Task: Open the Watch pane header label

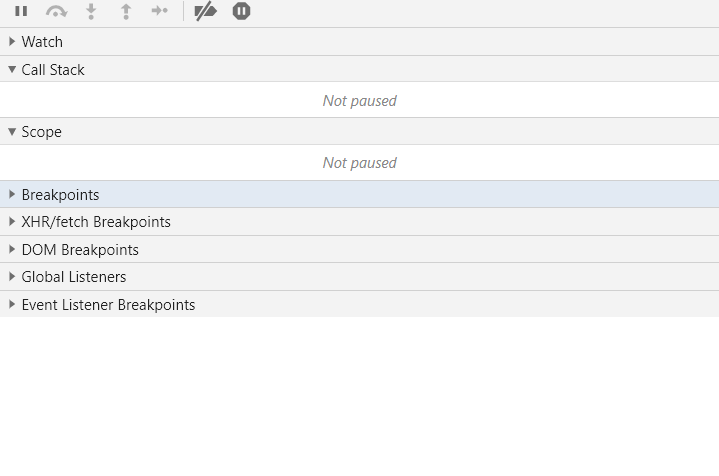Action: coord(42,42)
